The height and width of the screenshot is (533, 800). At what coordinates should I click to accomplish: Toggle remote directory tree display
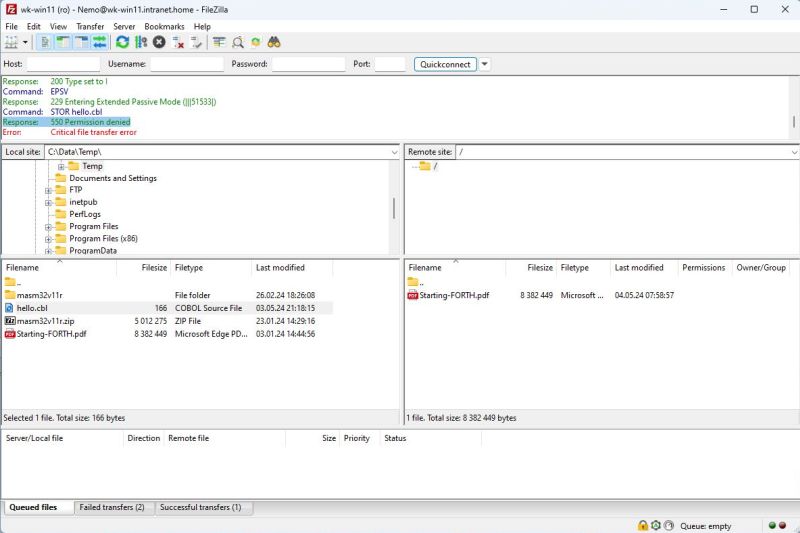(x=82, y=42)
